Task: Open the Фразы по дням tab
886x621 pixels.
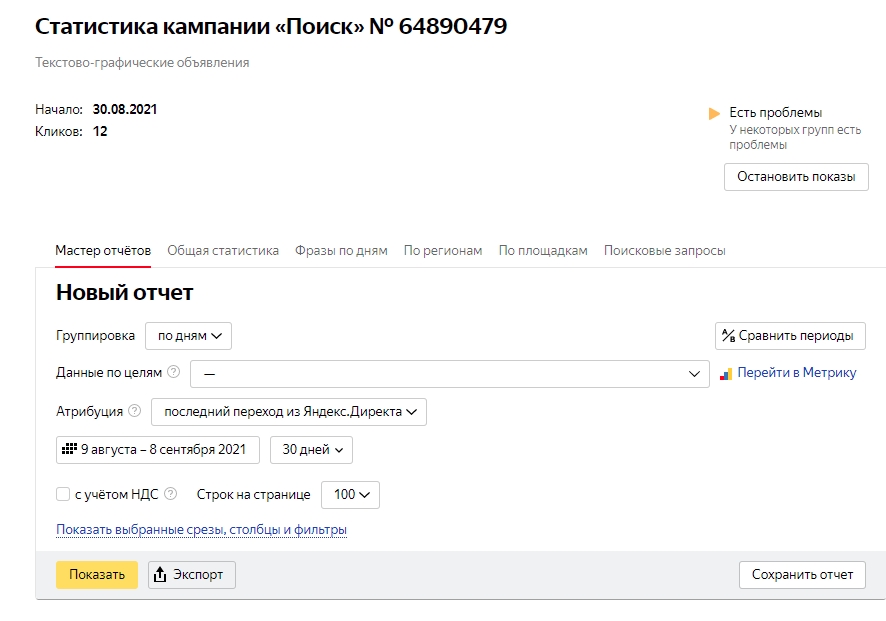Action: [341, 250]
